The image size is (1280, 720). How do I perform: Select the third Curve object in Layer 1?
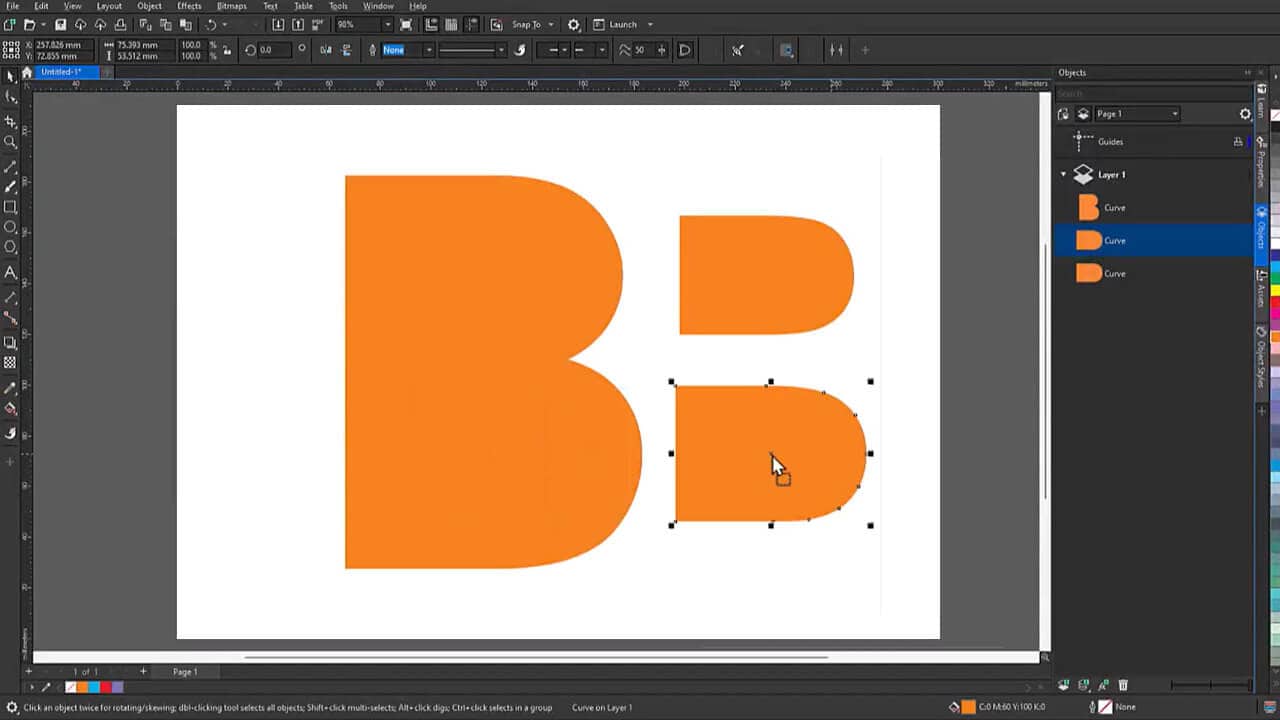point(1152,274)
